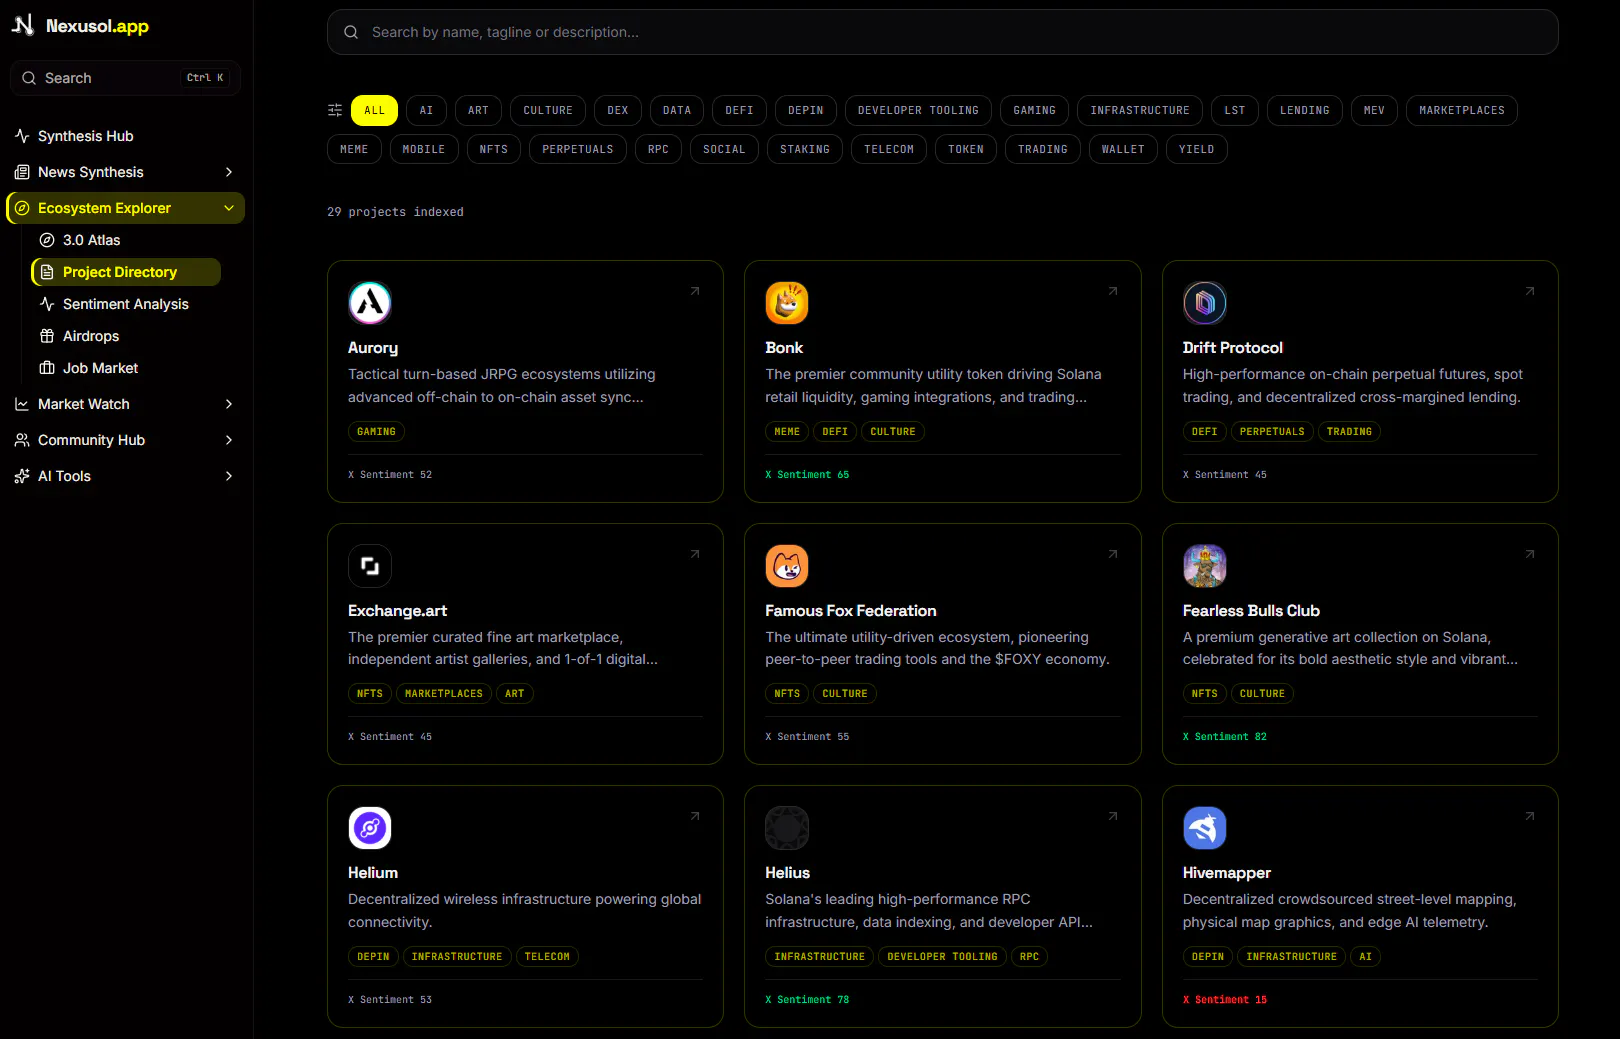
Task: Open Synthesis Hub in the sidebar
Action: pos(126,136)
